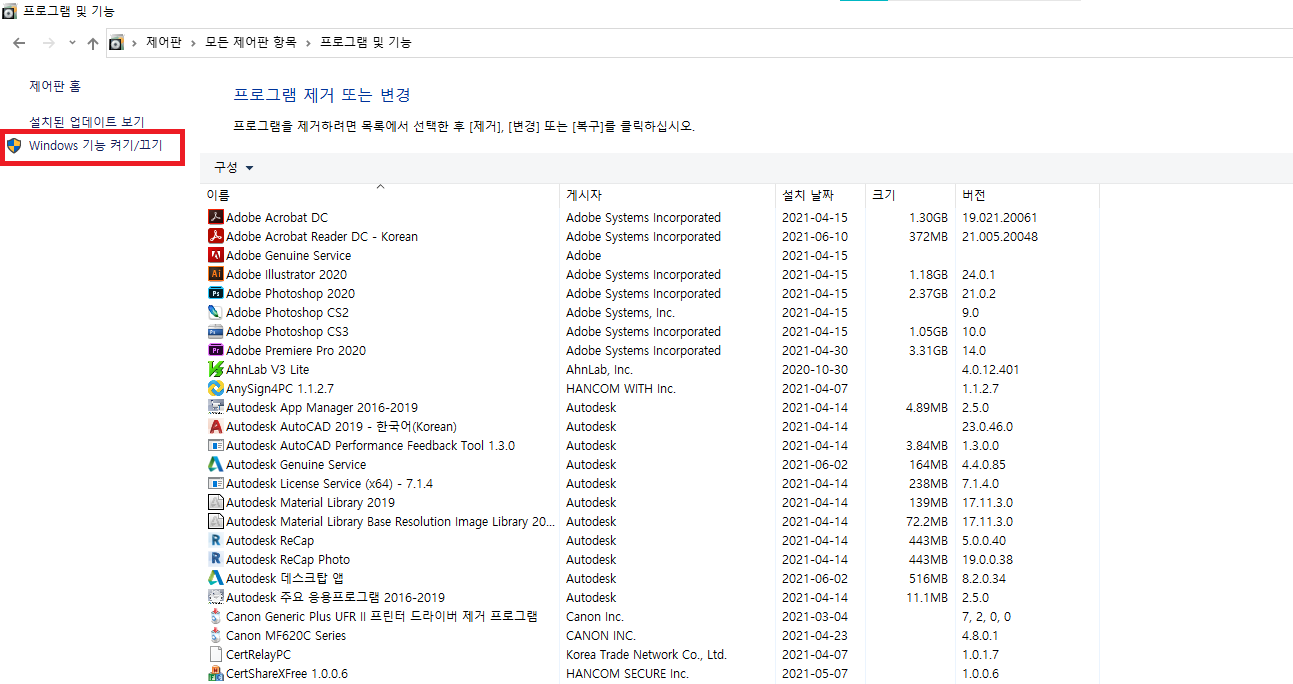Click the Autodesk ReCap icon

[215, 540]
